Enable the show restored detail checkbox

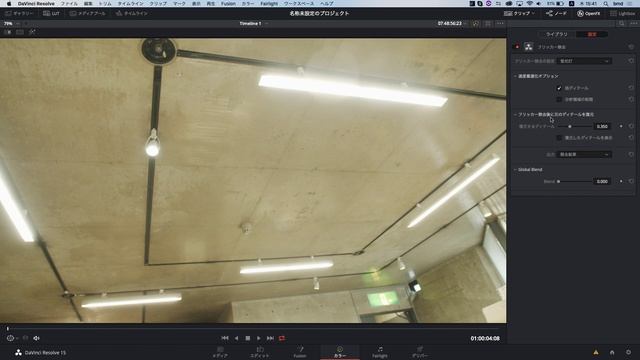point(559,138)
